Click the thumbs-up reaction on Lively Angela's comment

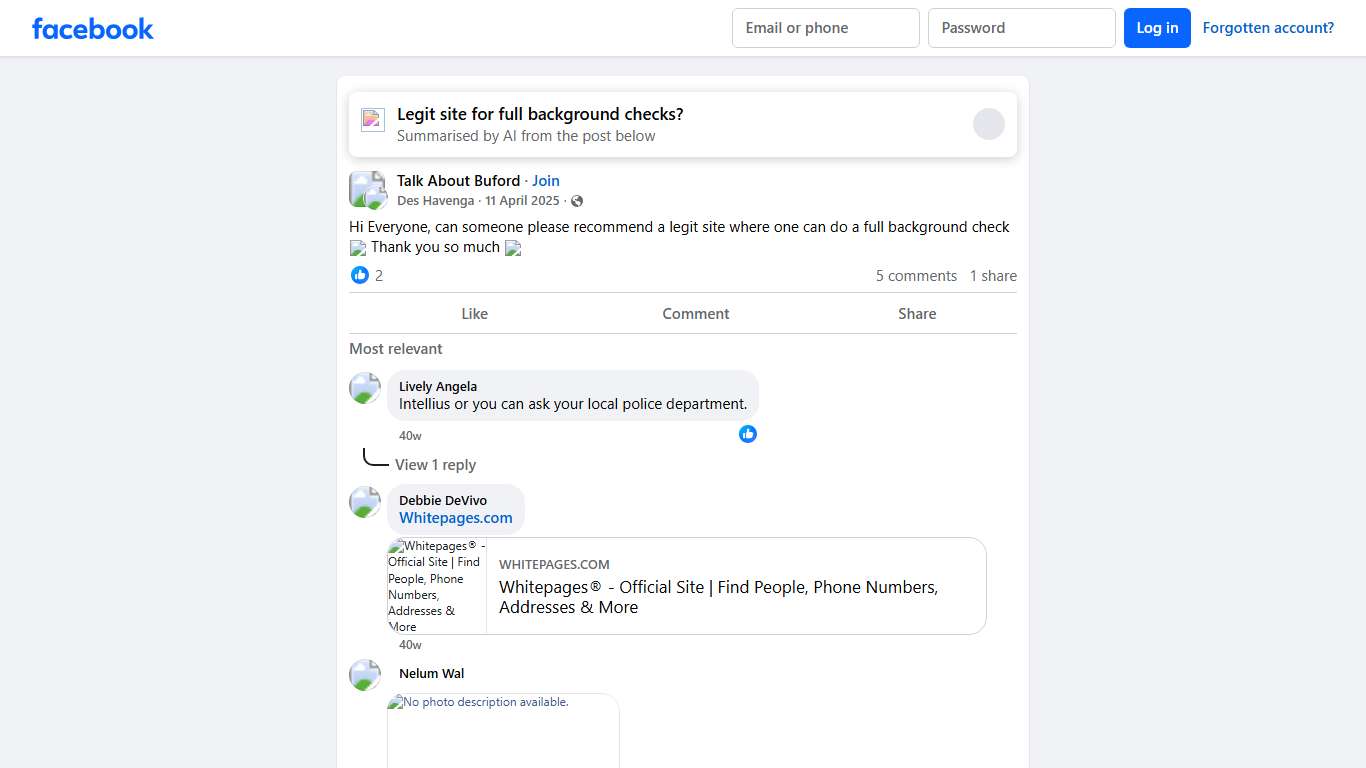748,434
